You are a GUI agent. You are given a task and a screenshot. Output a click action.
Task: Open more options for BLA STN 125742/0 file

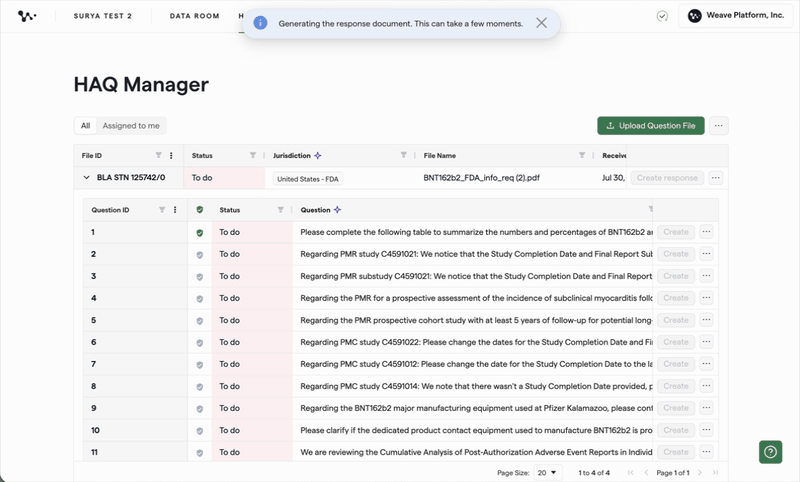click(x=716, y=177)
